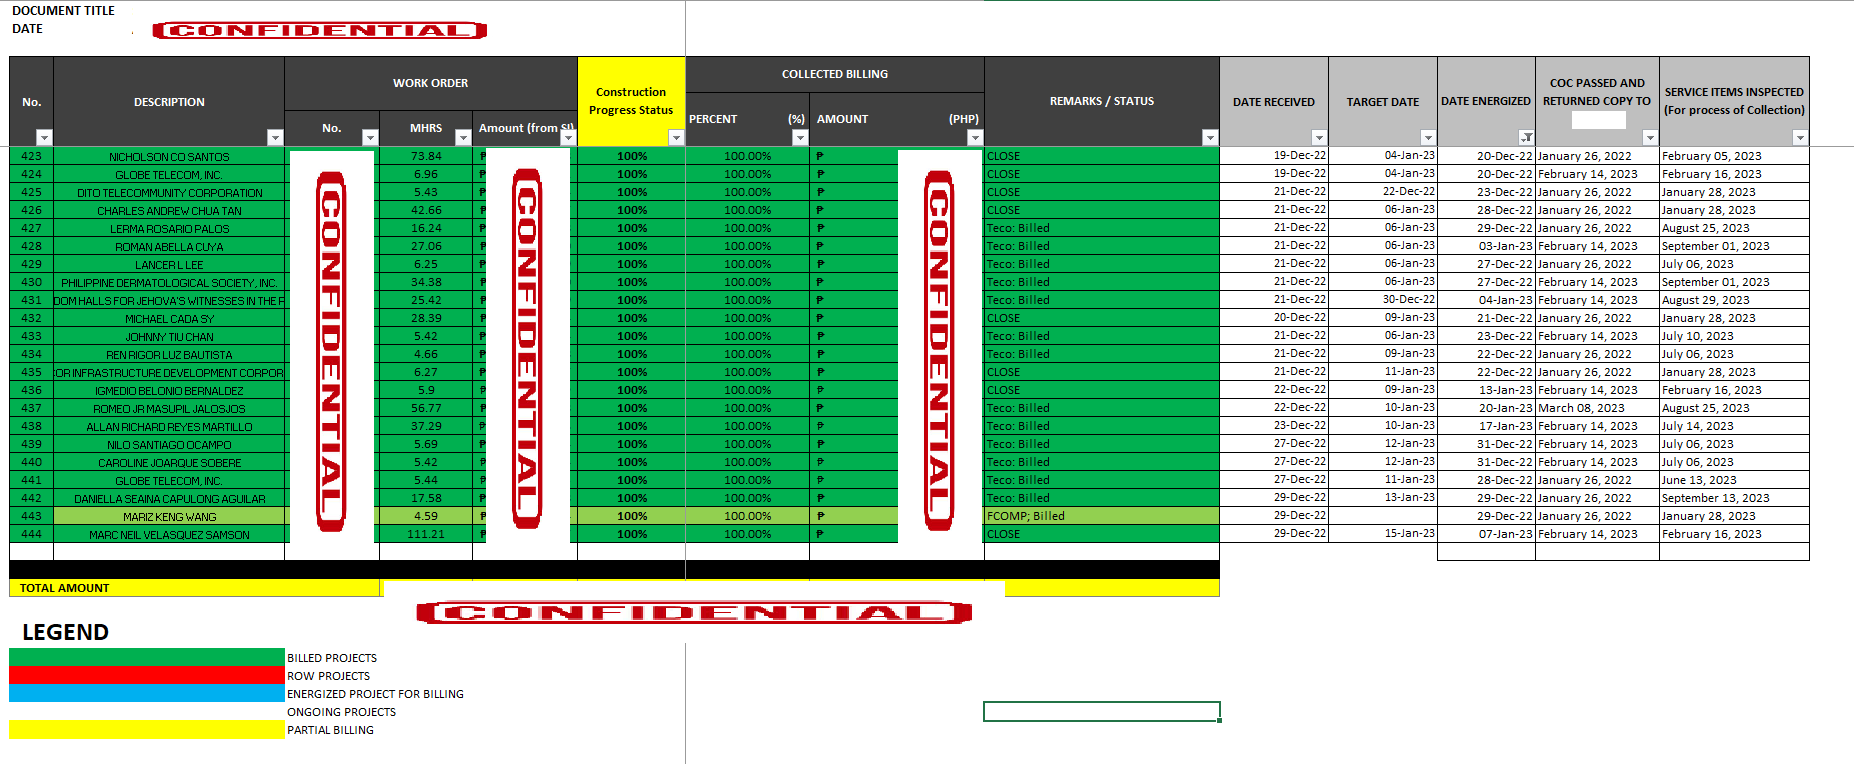This screenshot has height=764, width=1854.
Task: Click the February 05, 2023 inspection date
Action: point(1734,156)
